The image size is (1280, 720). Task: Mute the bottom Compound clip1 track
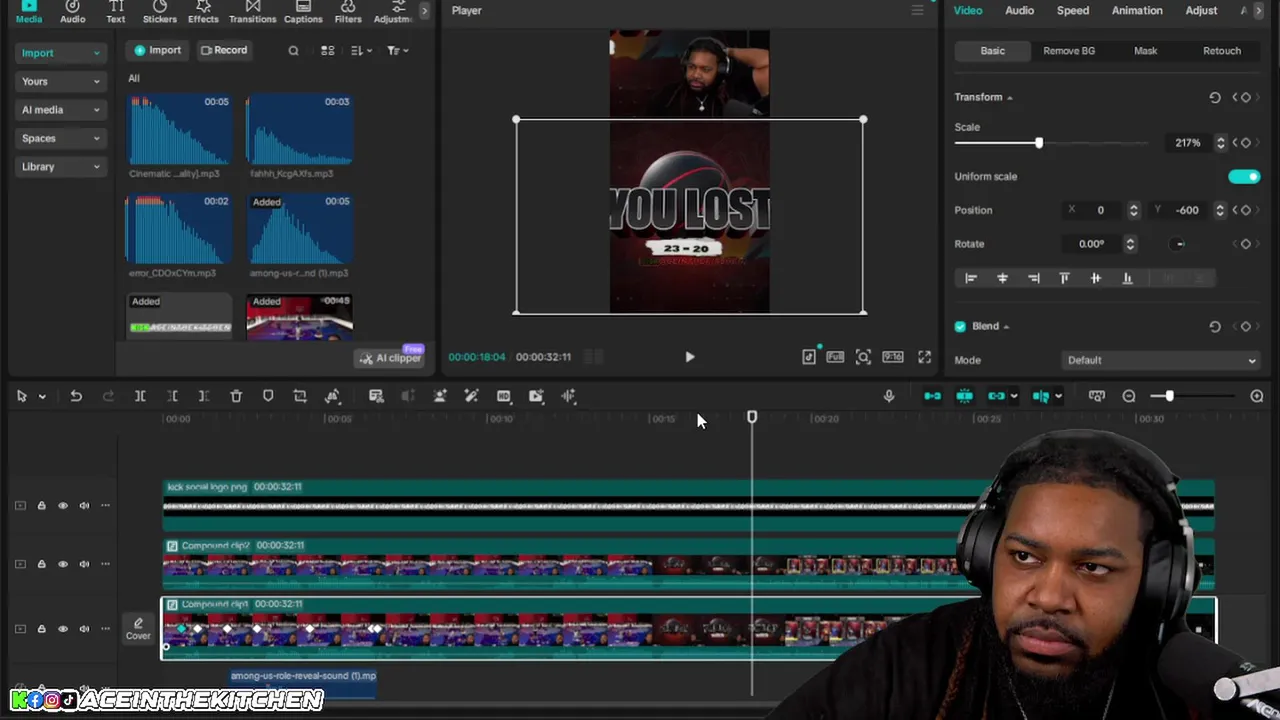pos(84,629)
